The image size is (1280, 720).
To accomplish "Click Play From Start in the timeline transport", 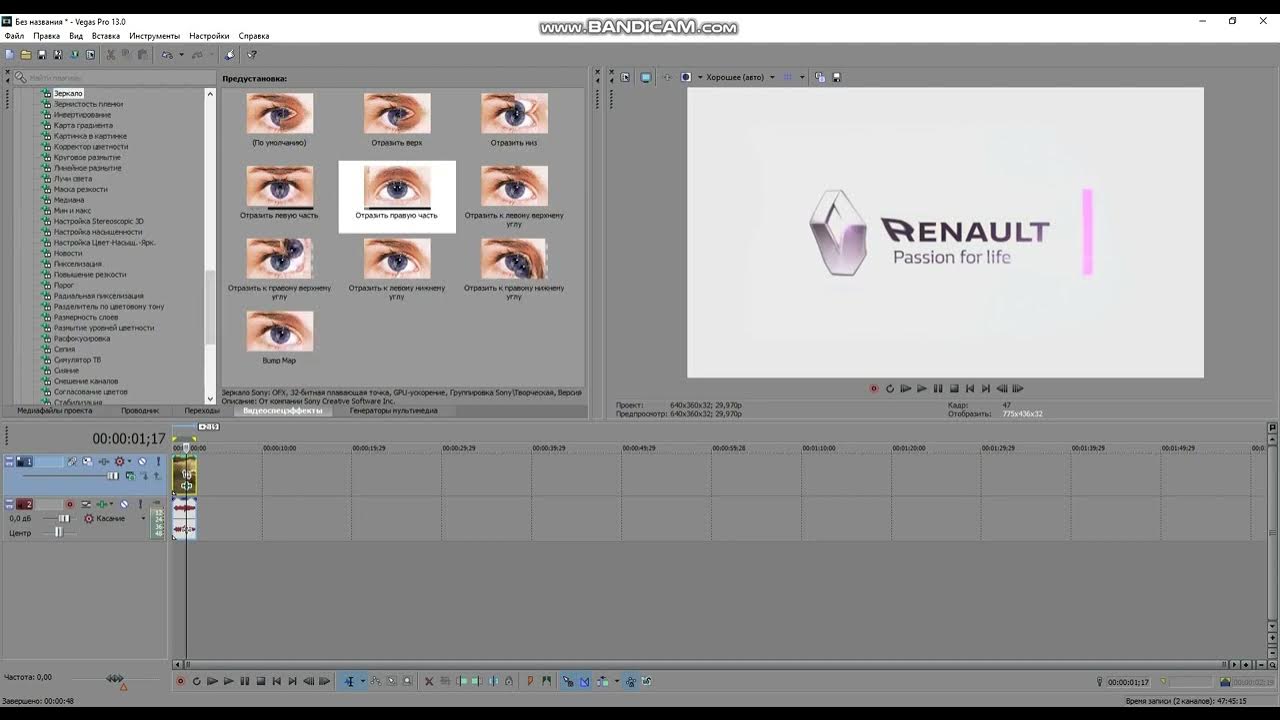I will point(212,681).
